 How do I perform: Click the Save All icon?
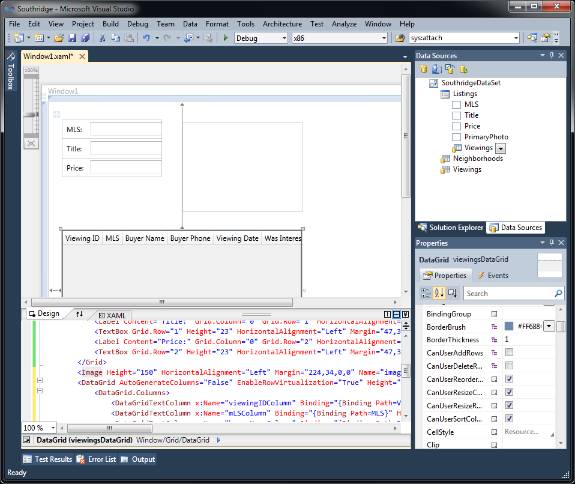click(85, 38)
